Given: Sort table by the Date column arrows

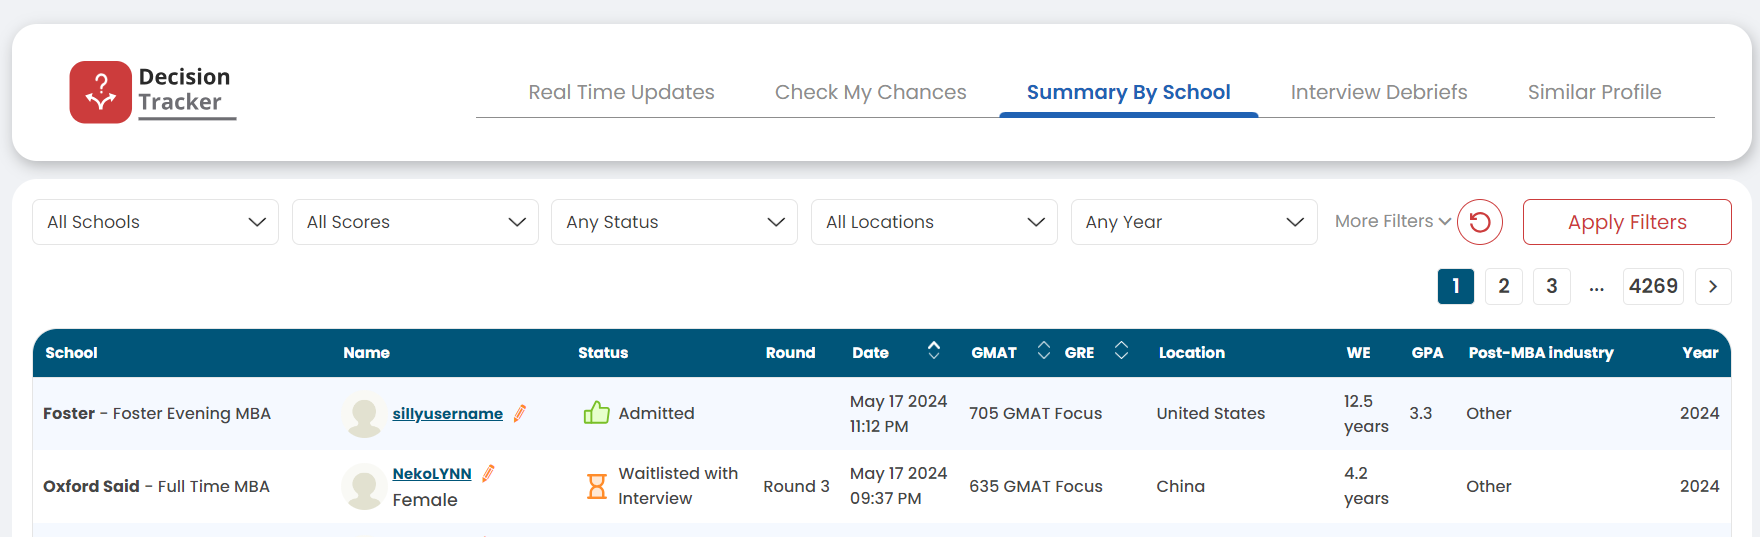Looking at the screenshot, I should [933, 350].
